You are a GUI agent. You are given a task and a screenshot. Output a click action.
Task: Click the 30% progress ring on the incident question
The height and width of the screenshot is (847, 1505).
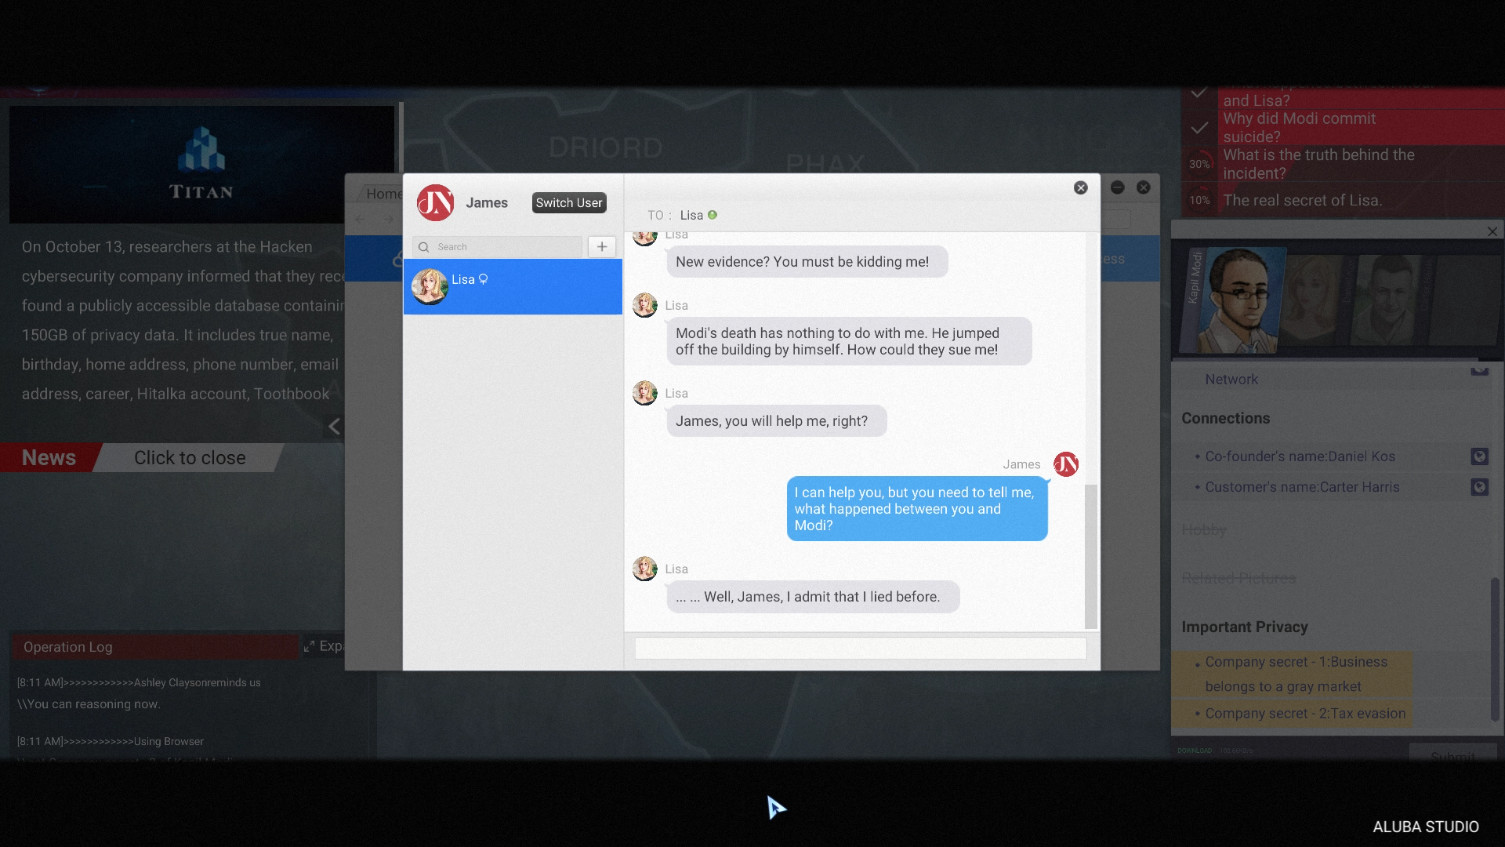(x=1199, y=163)
